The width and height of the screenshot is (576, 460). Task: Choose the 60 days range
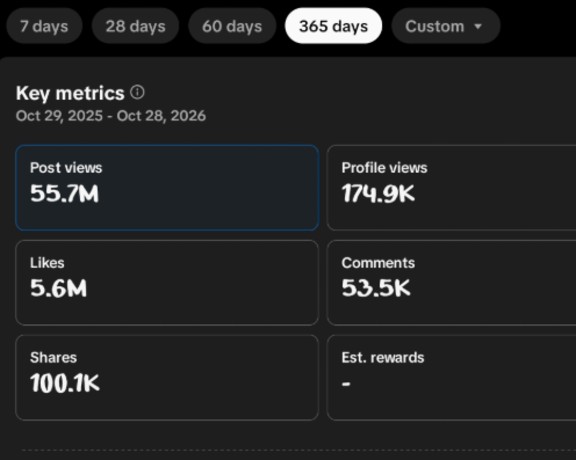point(232,26)
